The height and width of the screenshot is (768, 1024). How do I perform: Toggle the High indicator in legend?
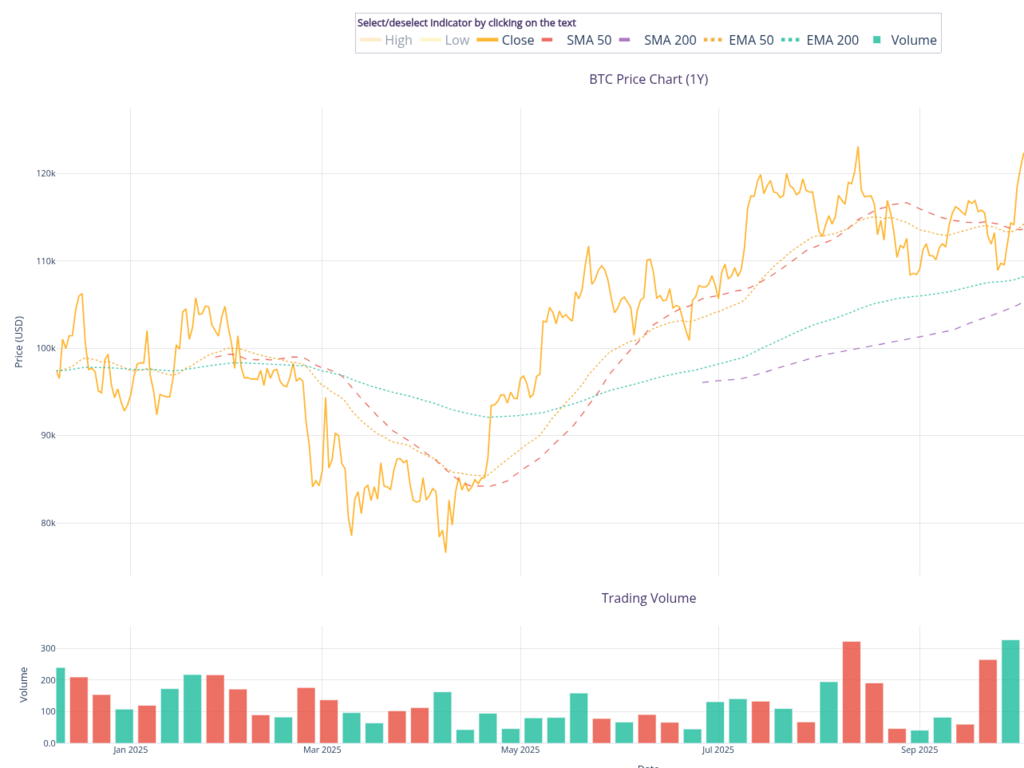click(398, 40)
